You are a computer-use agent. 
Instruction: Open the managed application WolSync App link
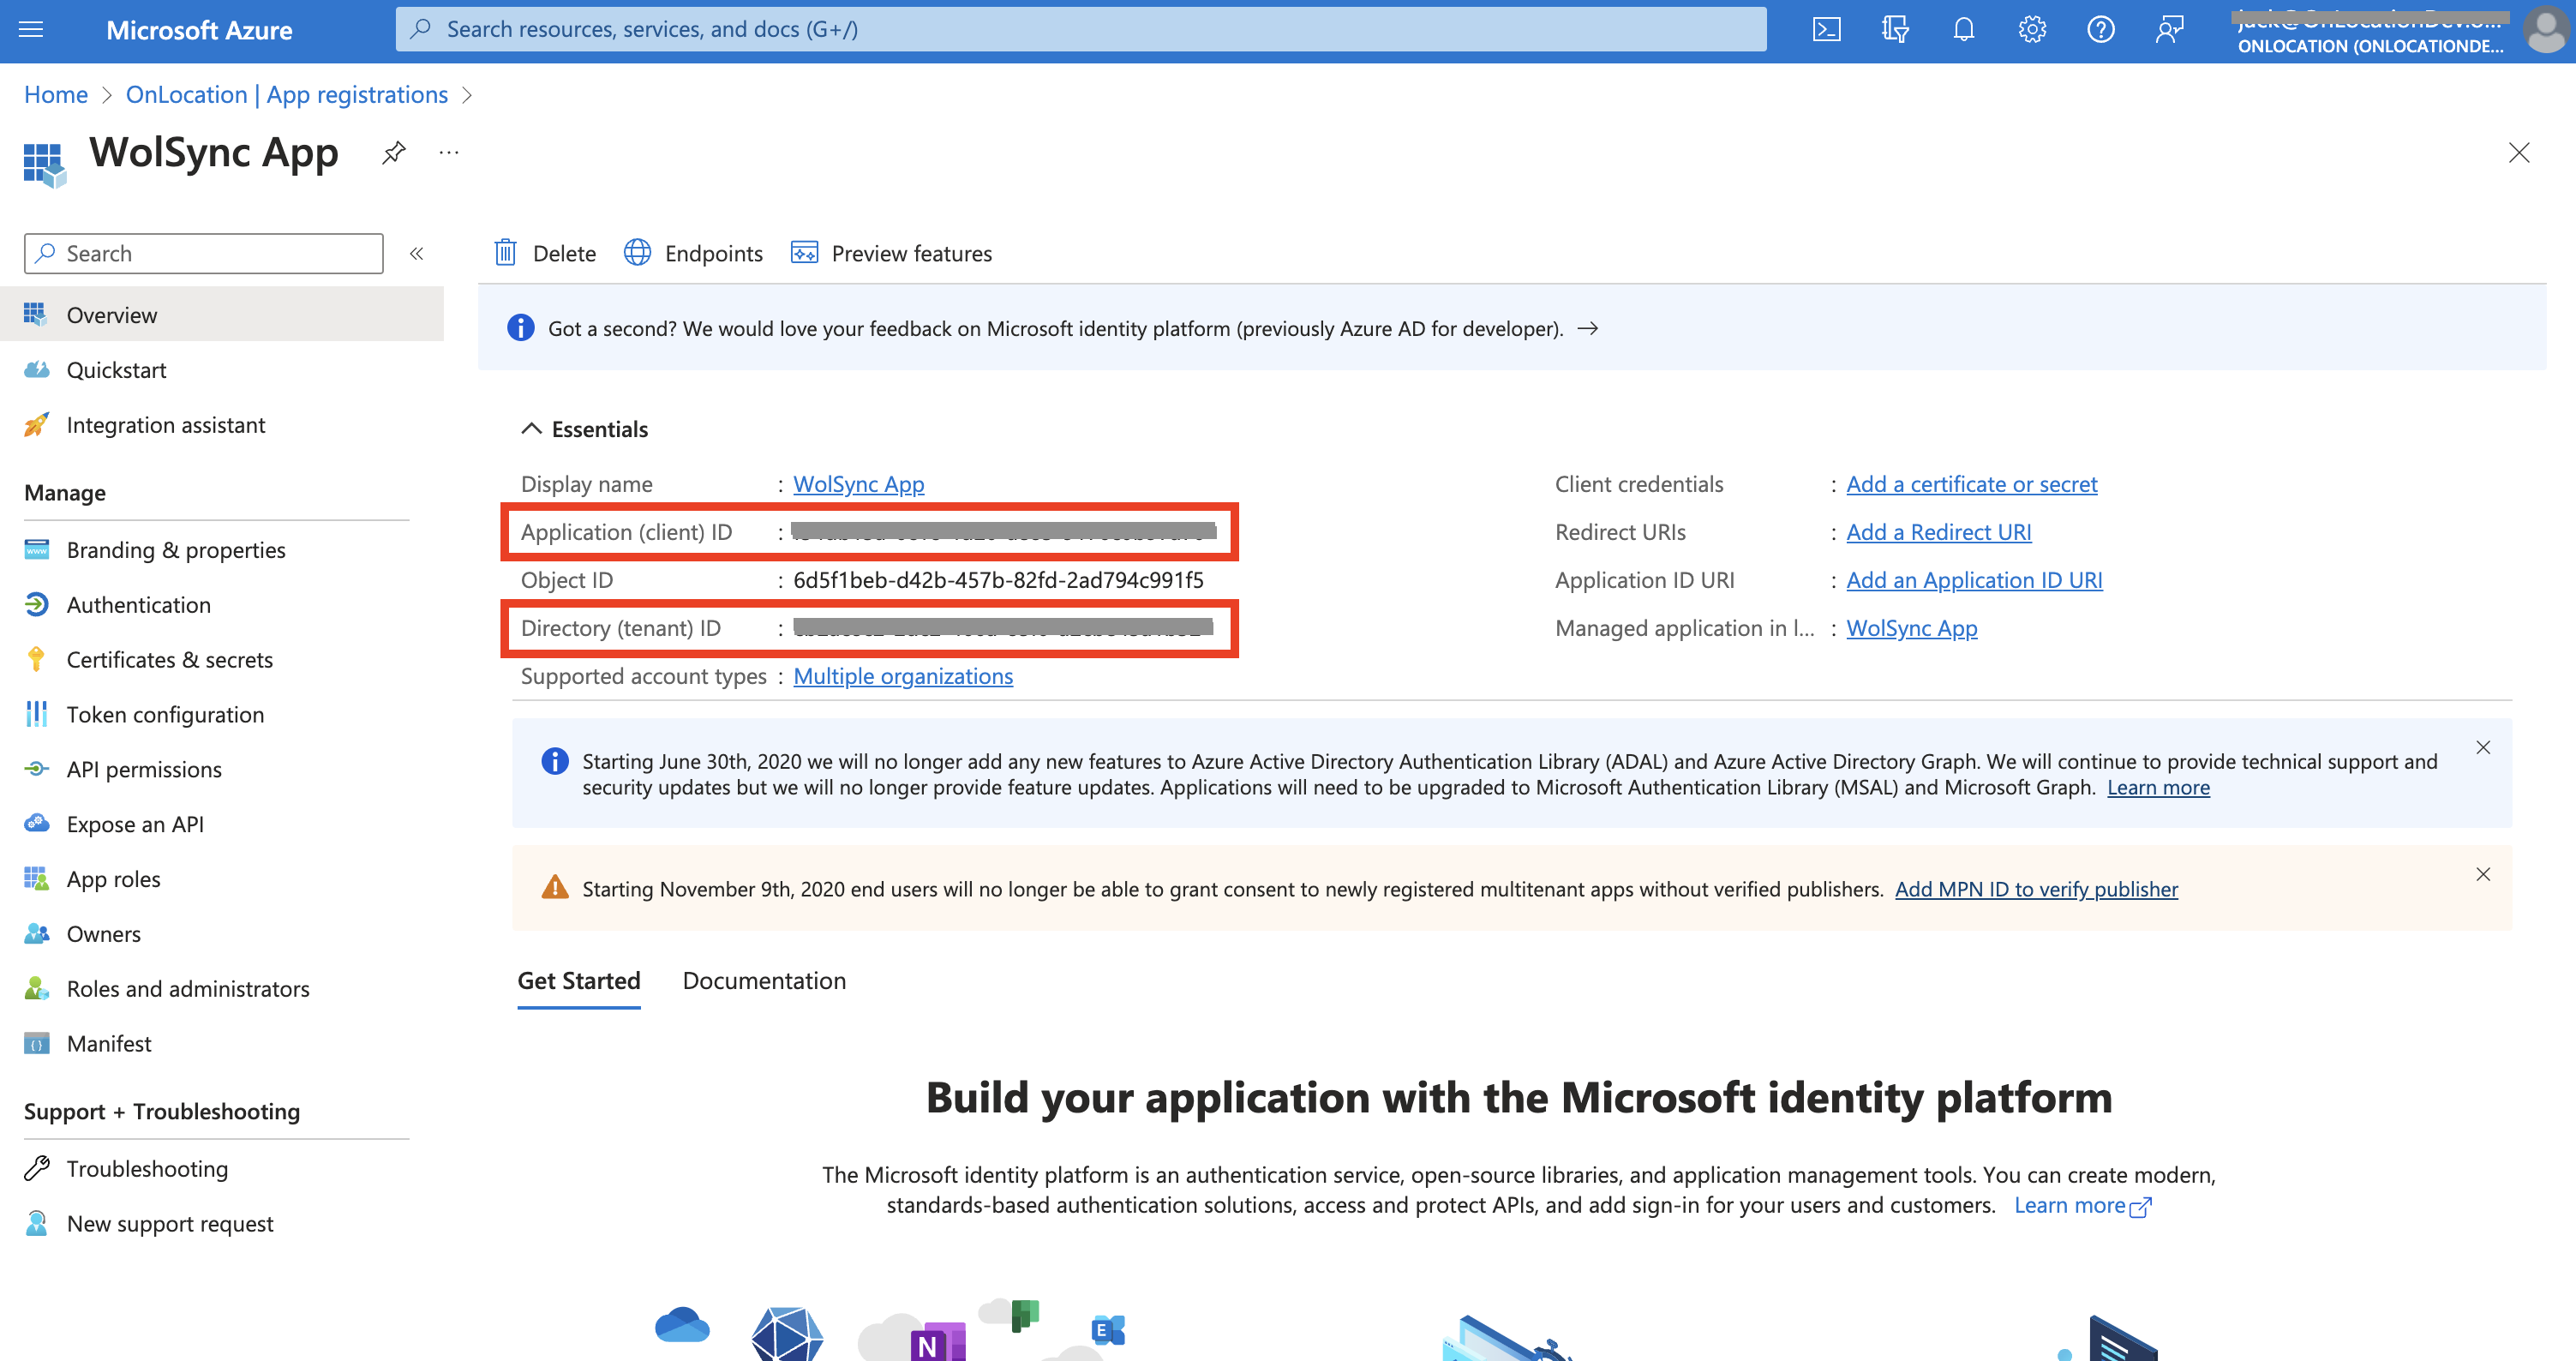[x=1911, y=628]
